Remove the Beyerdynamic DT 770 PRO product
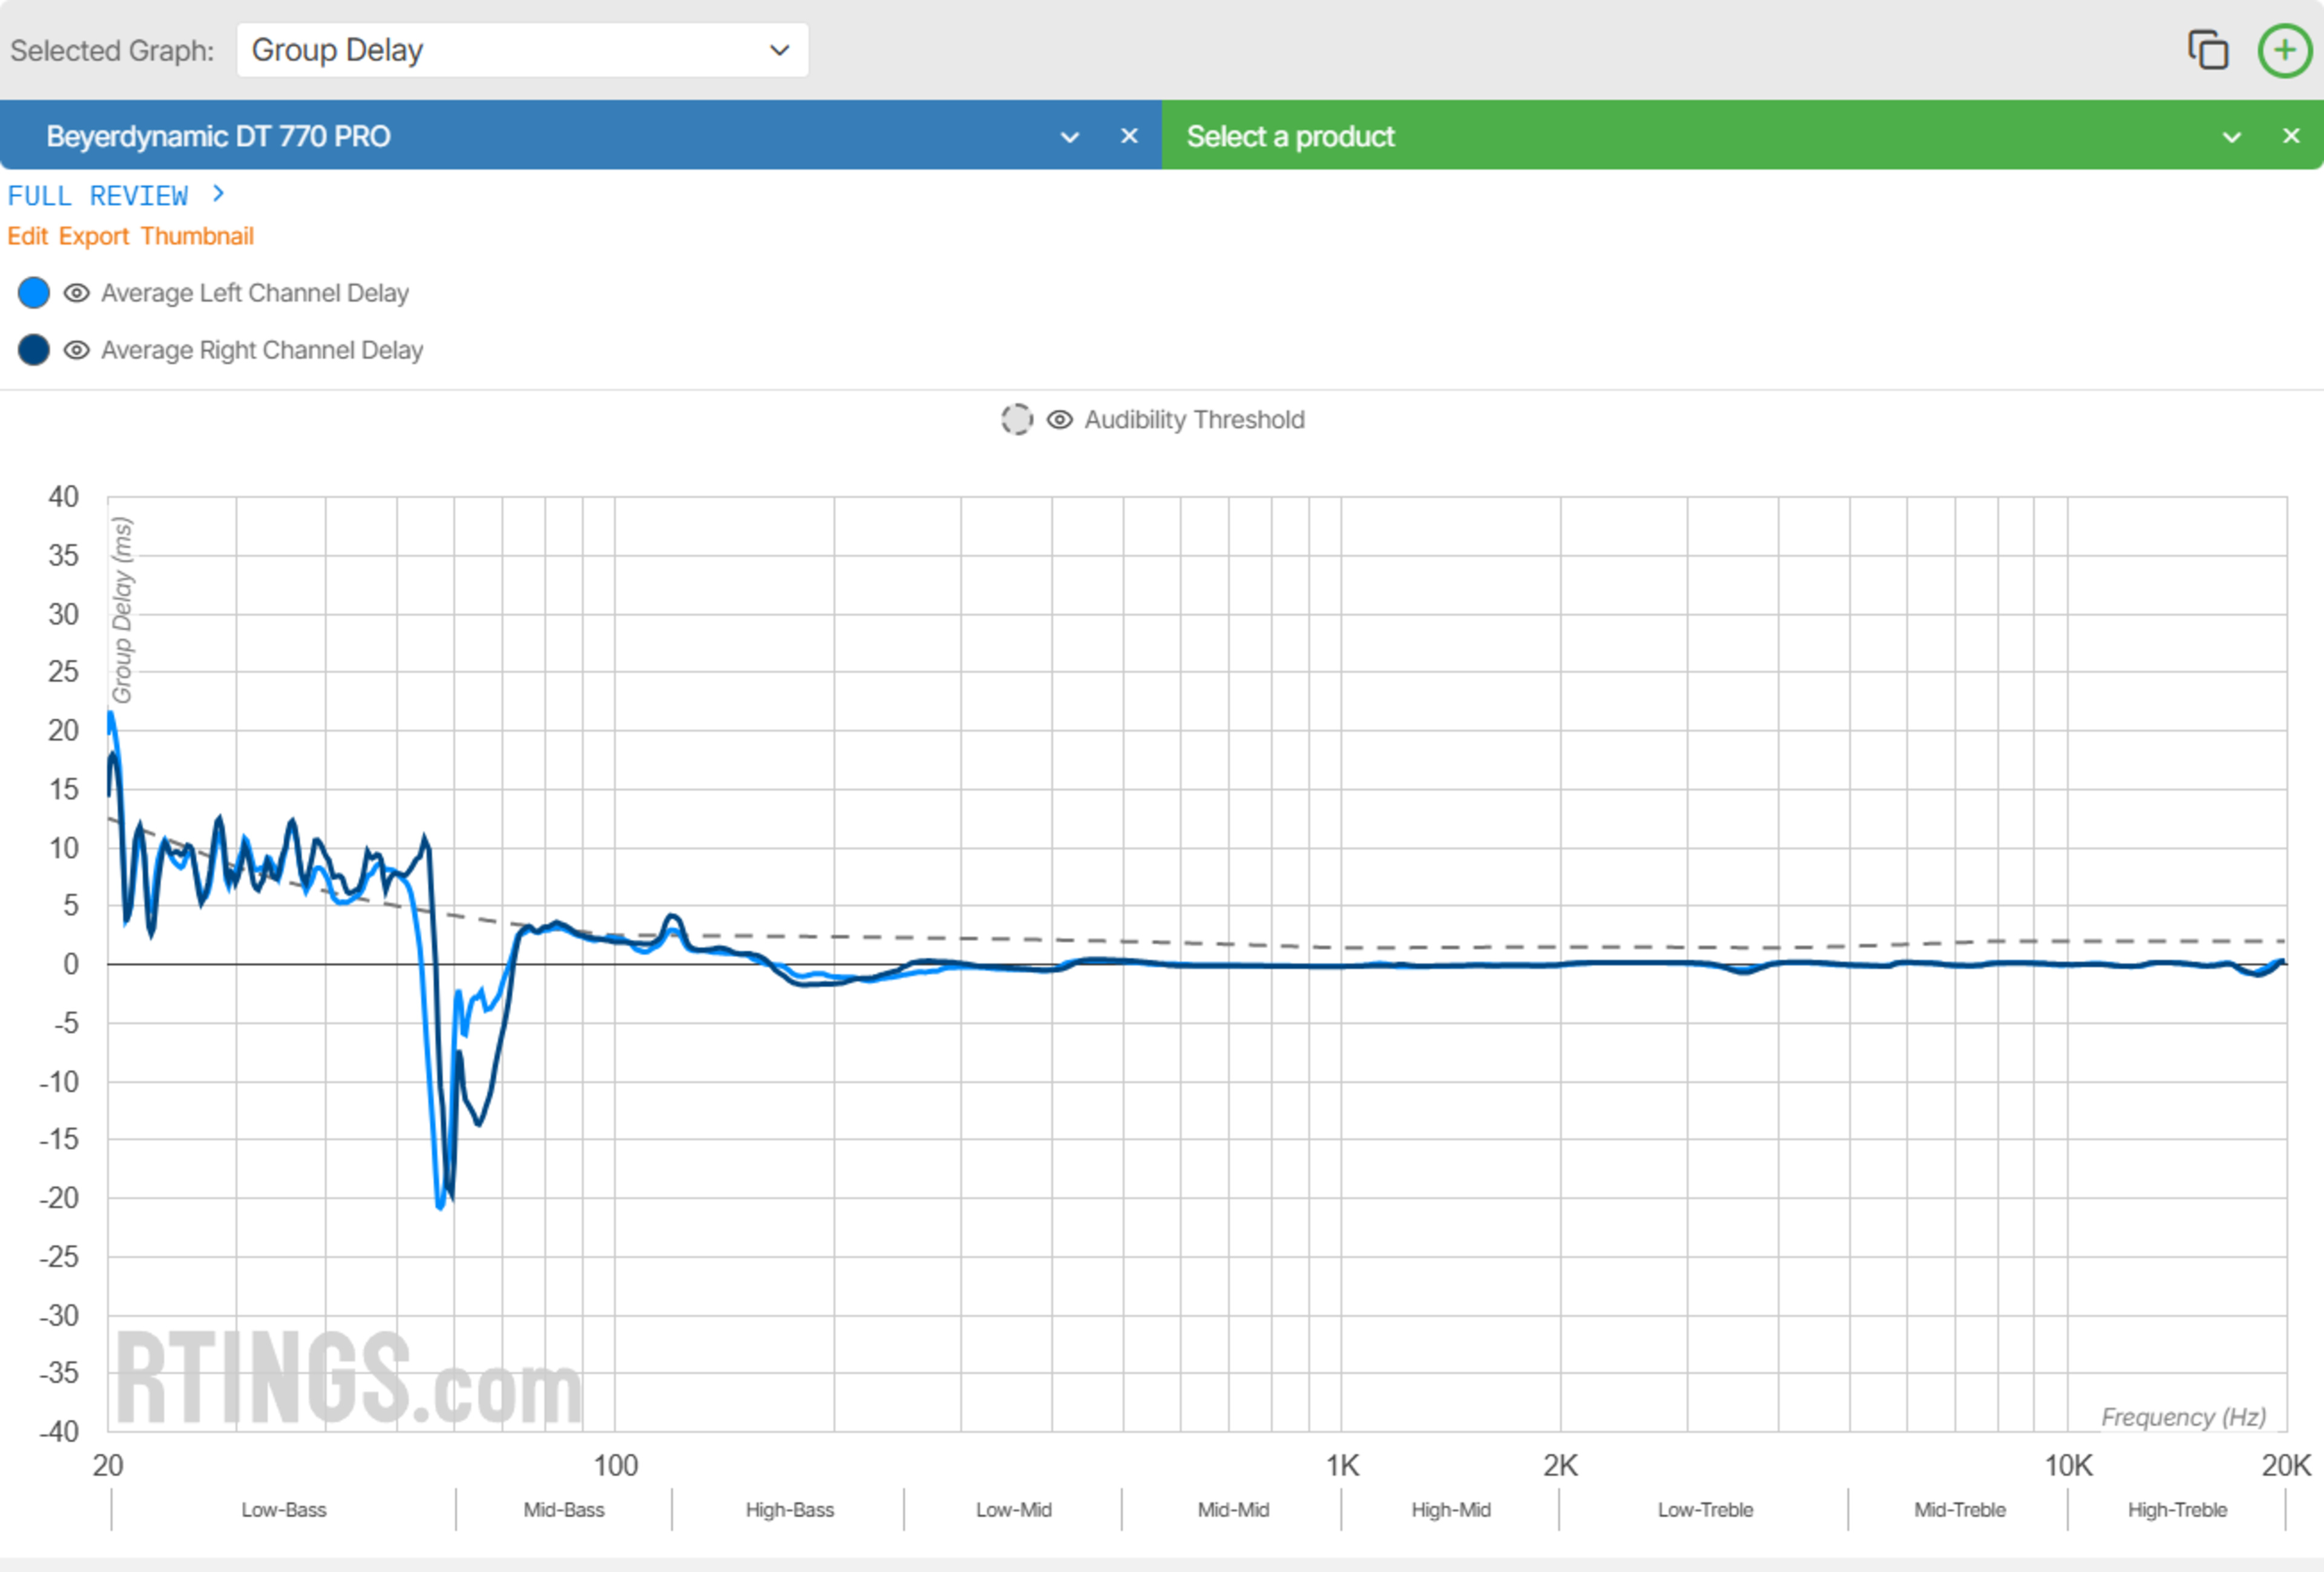The width and height of the screenshot is (2324, 1572). coord(1129,136)
